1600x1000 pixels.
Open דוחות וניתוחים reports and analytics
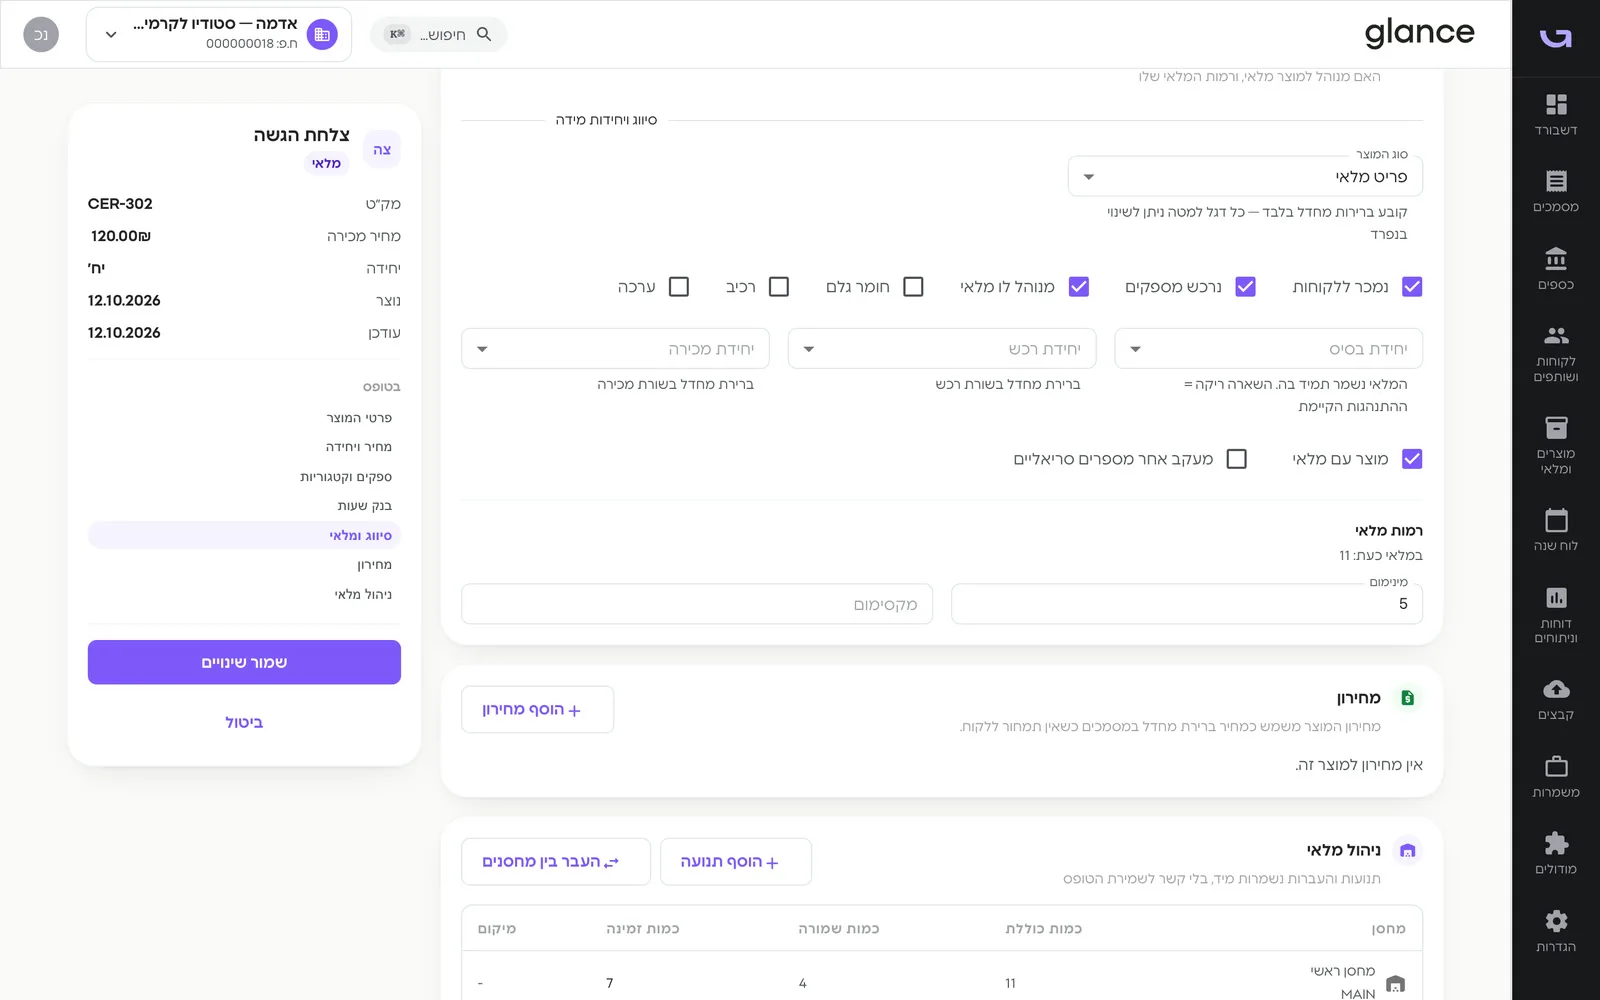pos(1556,615)
